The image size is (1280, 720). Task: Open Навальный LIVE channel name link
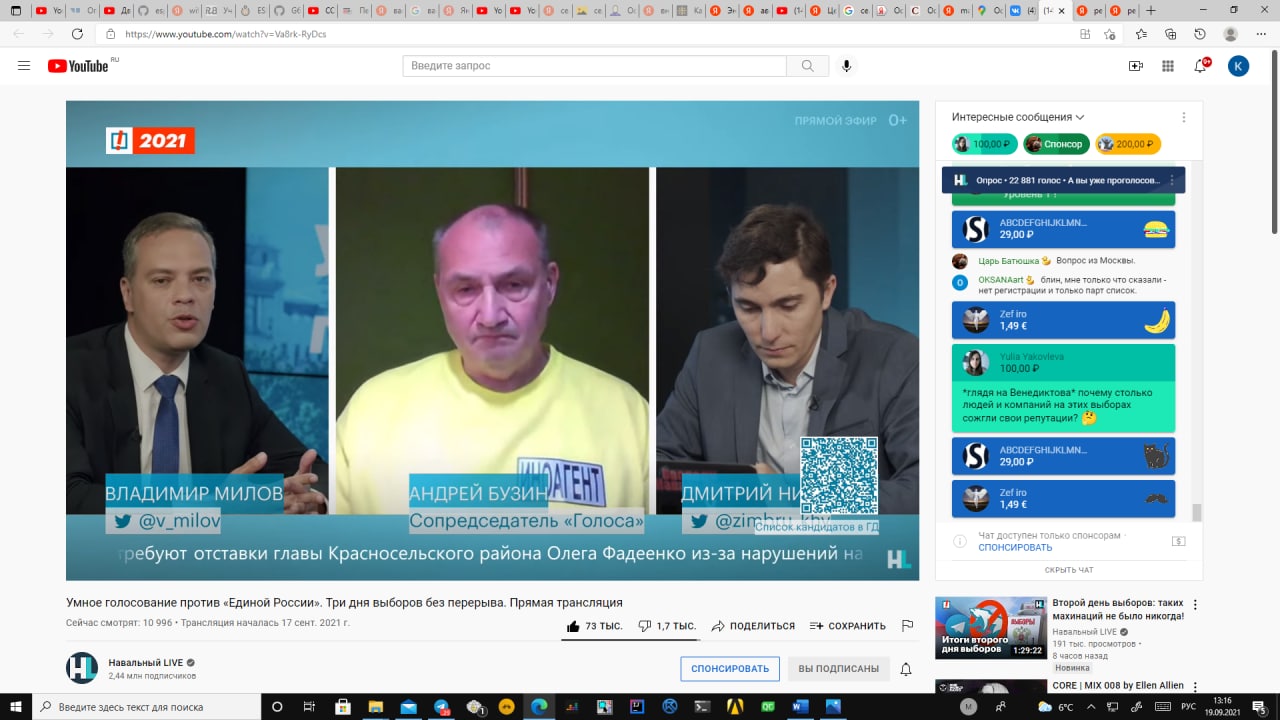(146, 663)
